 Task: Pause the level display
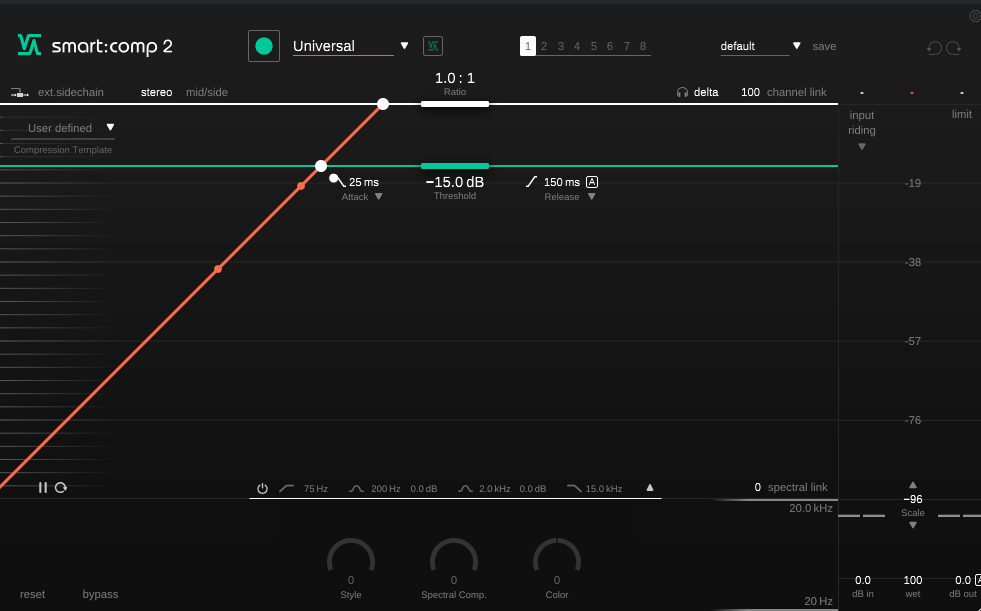point(43,487)
